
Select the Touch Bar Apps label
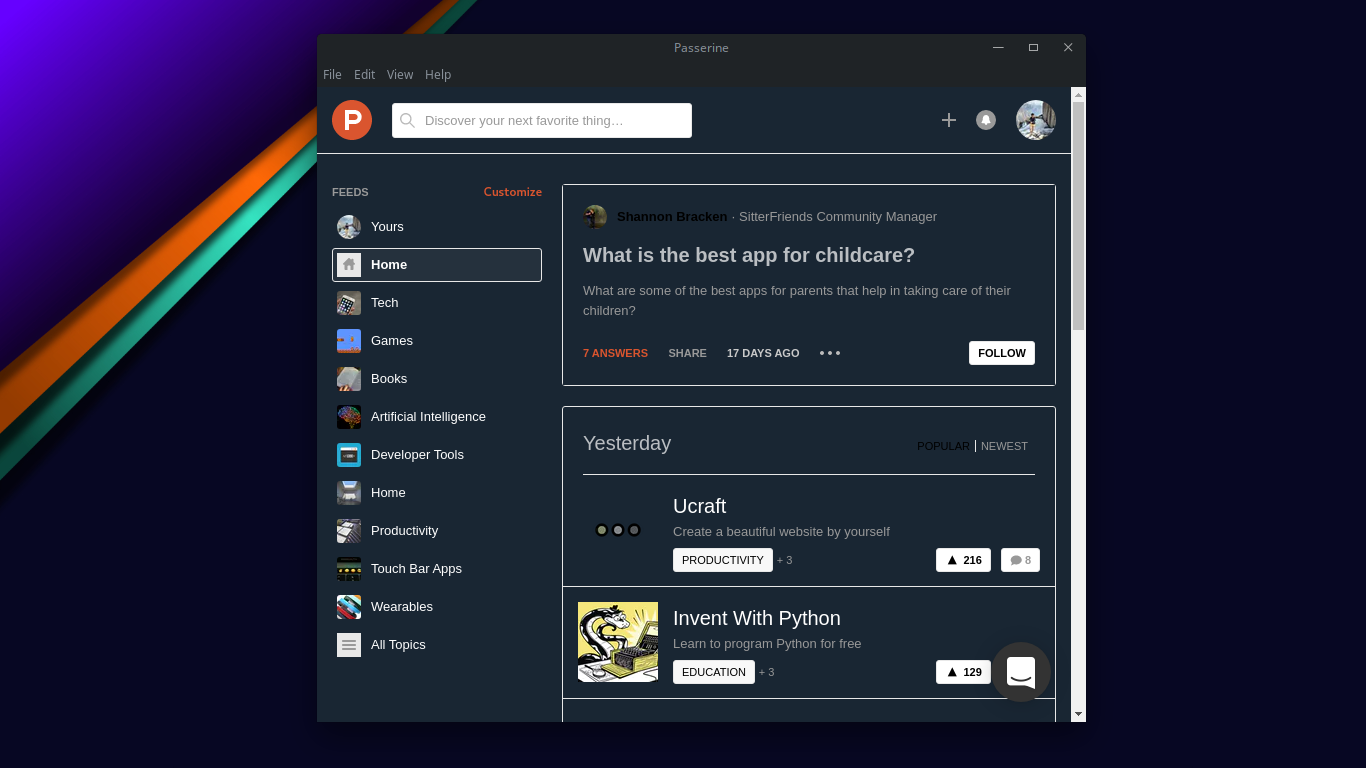click(416, 569)
